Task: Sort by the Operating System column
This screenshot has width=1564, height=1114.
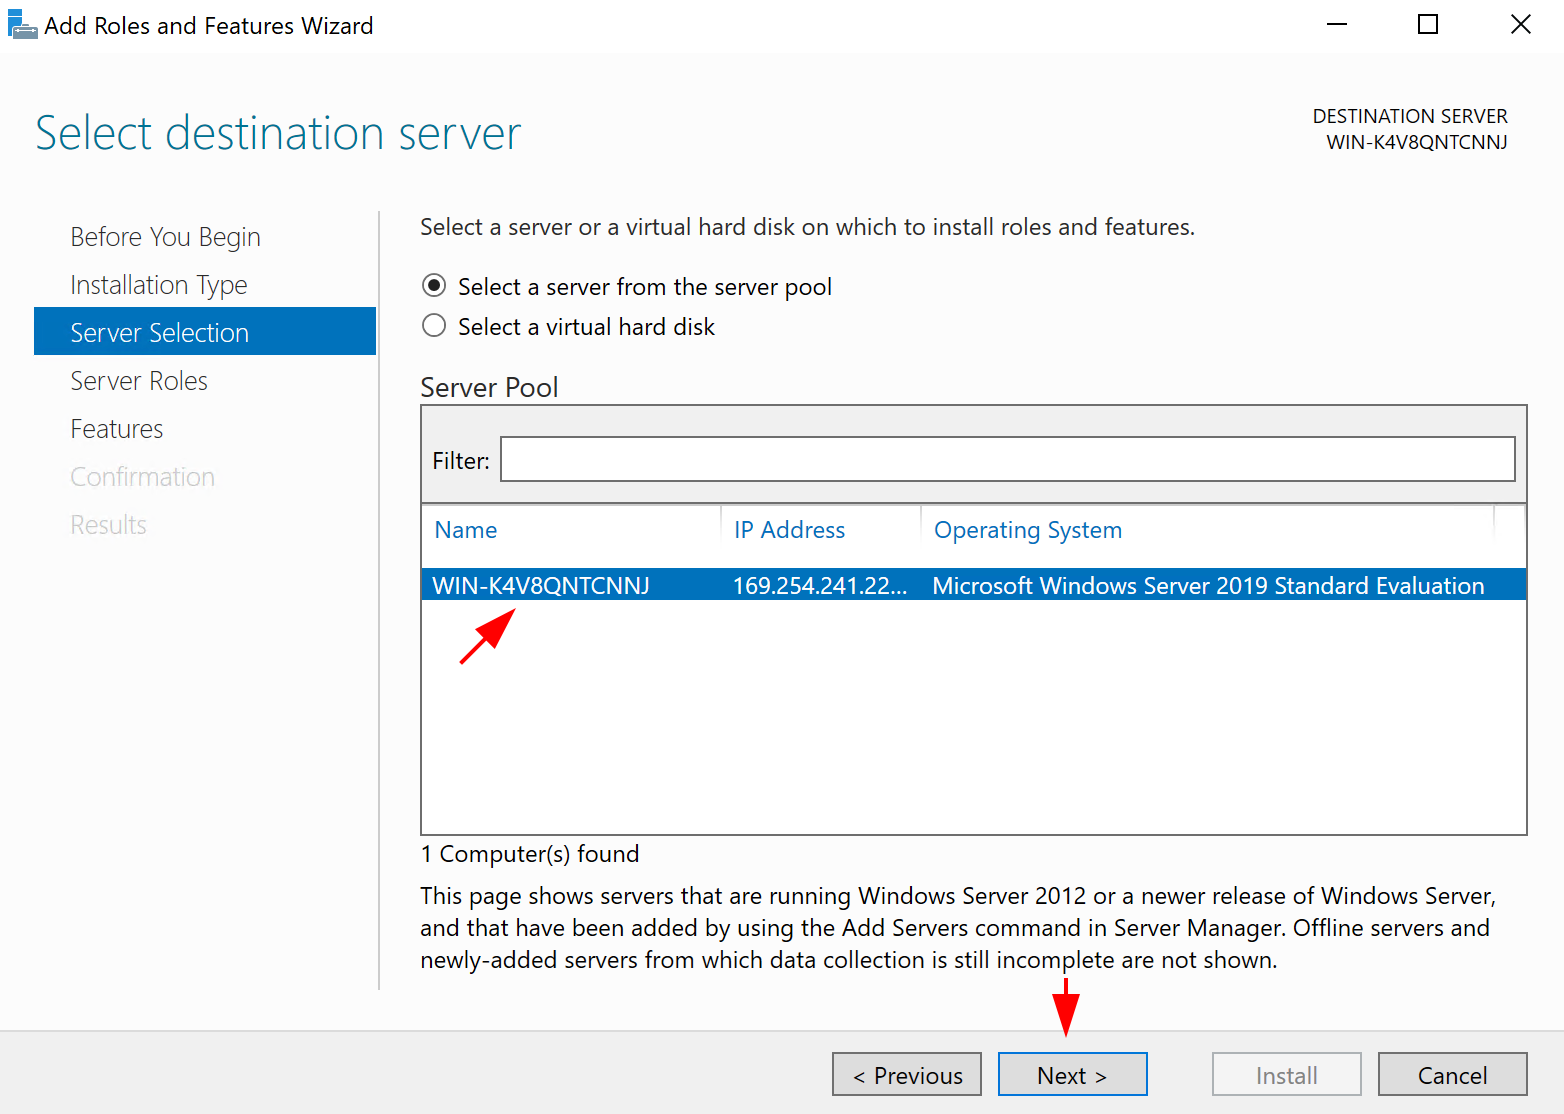Action: 1027,529
